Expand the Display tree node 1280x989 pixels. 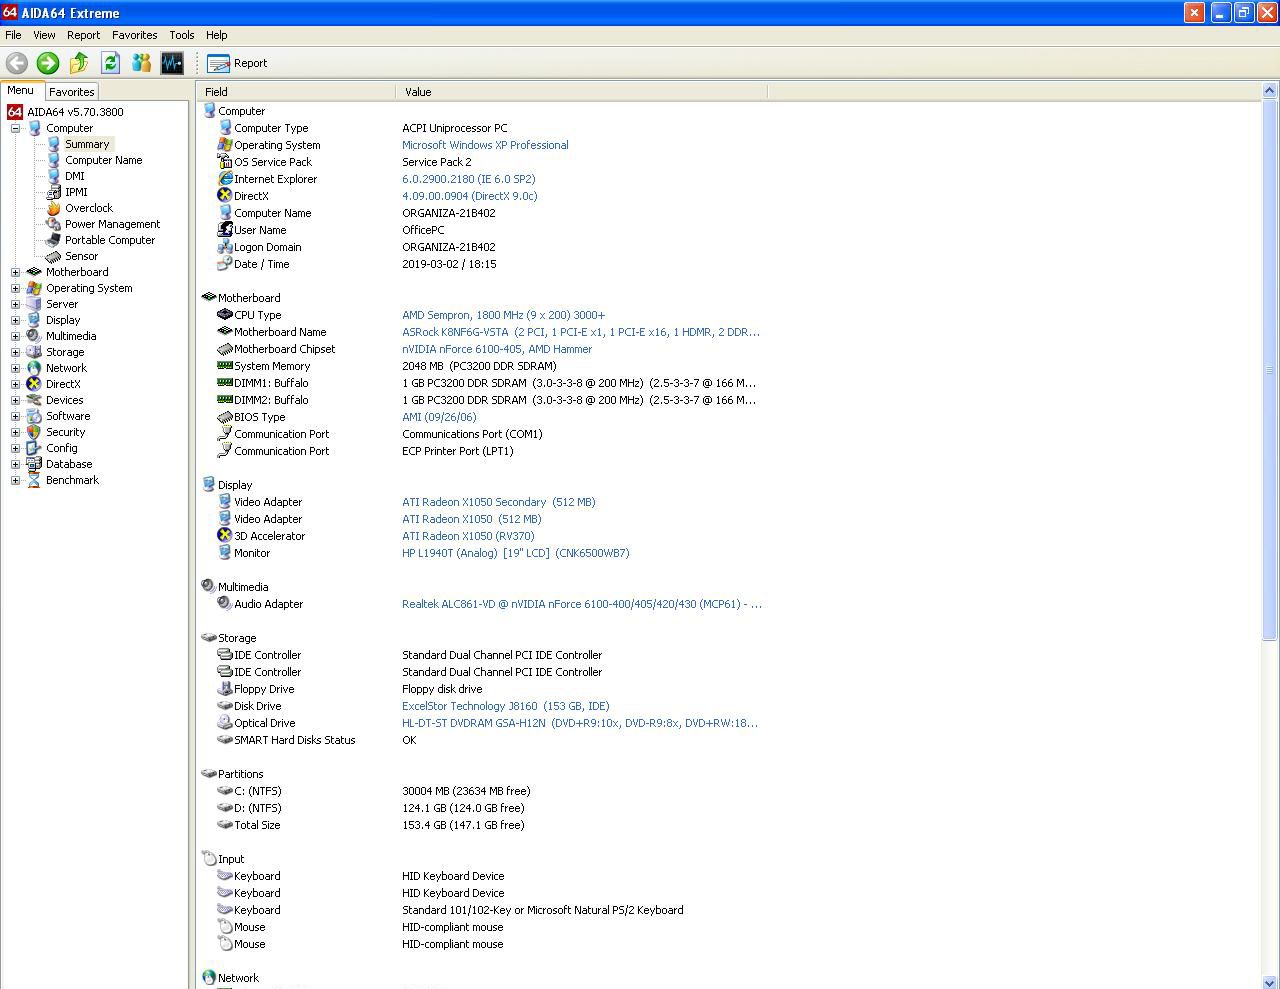tap(15, 320)
